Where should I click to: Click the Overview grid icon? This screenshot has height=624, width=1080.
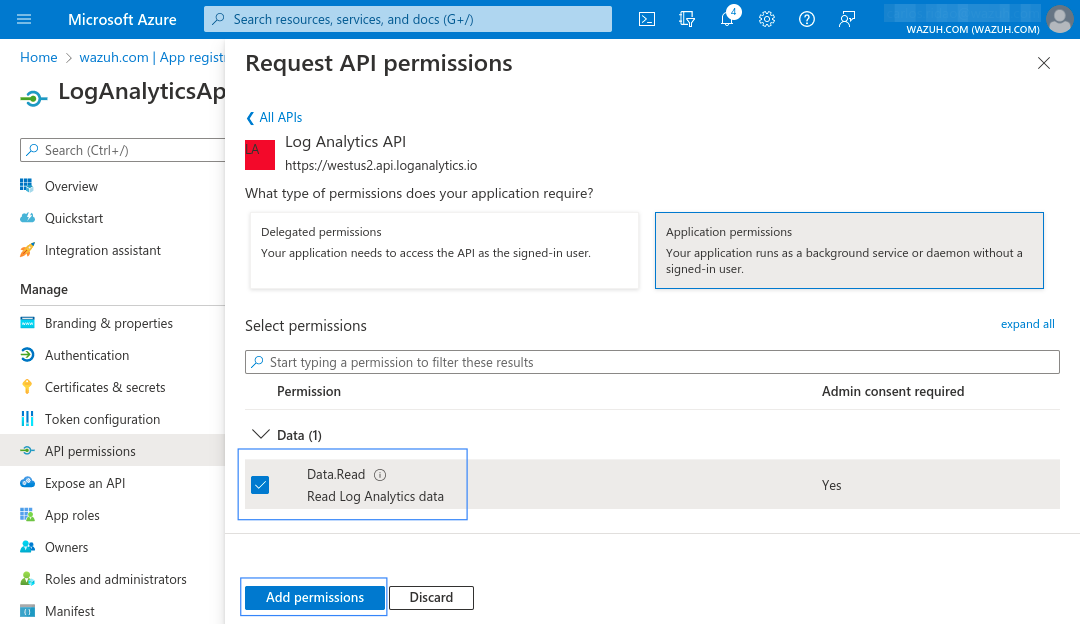pos(27,186)
